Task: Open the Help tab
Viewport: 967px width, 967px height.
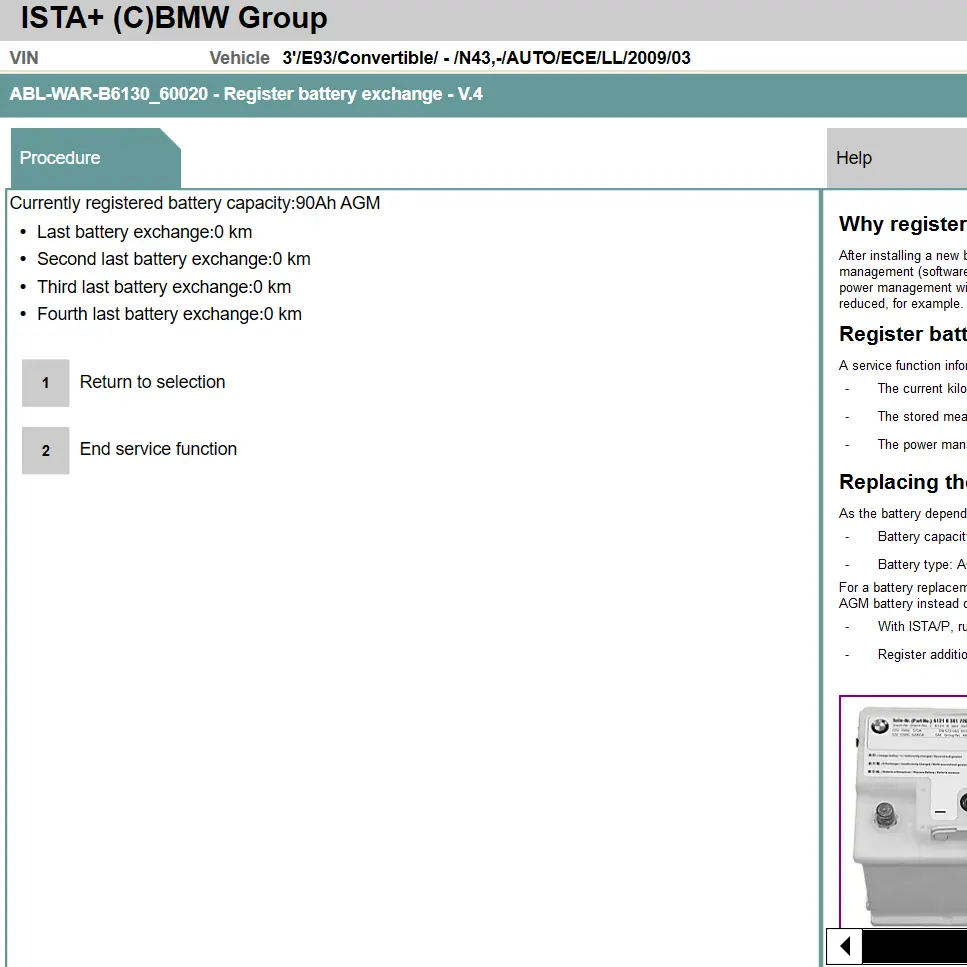Action: 854,158
